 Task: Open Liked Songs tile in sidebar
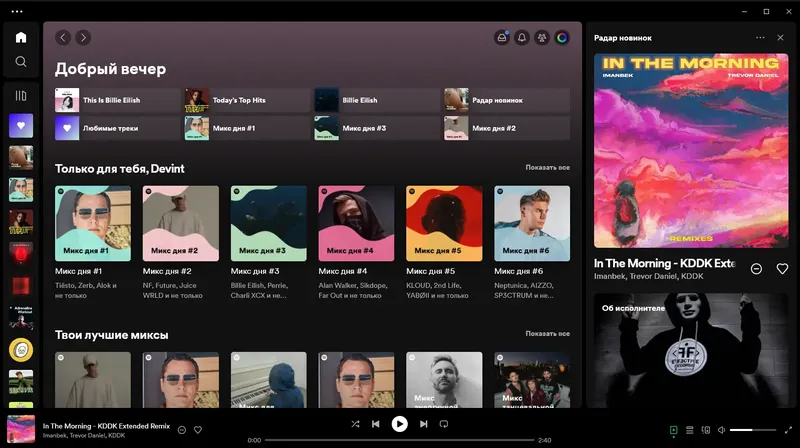pos(21,126)
